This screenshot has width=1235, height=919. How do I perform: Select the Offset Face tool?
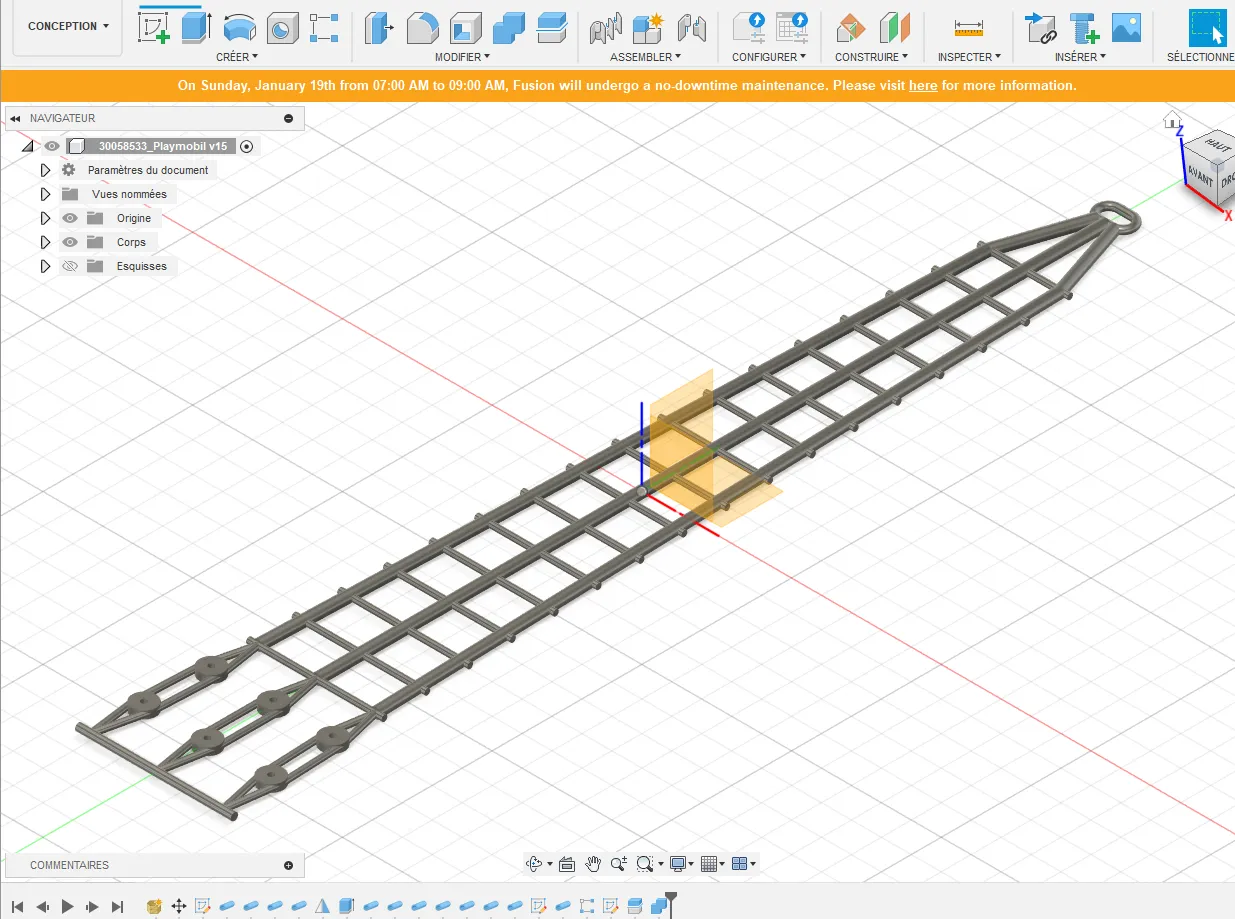[x=552, y=27]
